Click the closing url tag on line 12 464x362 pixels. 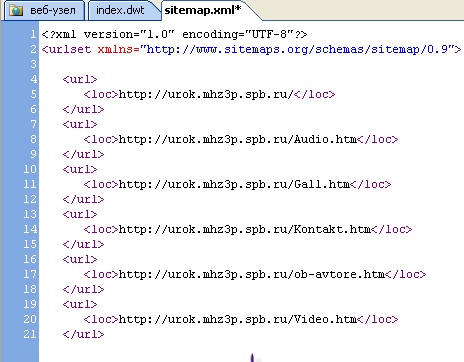point(83,199)
